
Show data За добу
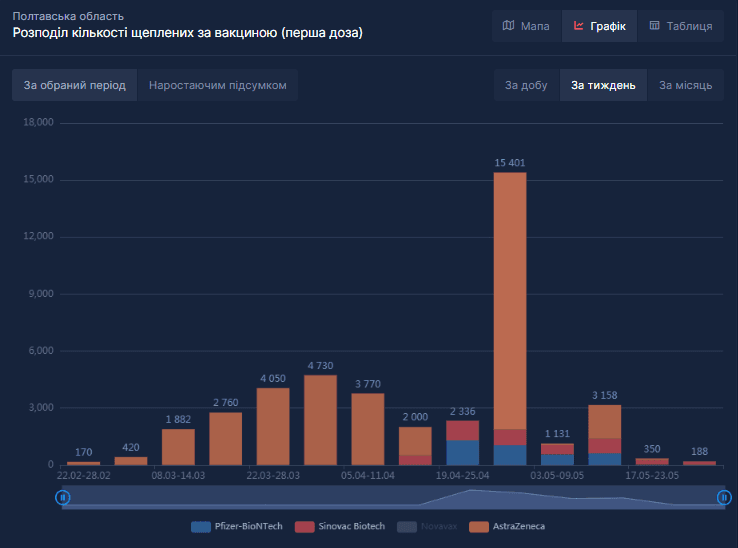click(x=526, y=85)
